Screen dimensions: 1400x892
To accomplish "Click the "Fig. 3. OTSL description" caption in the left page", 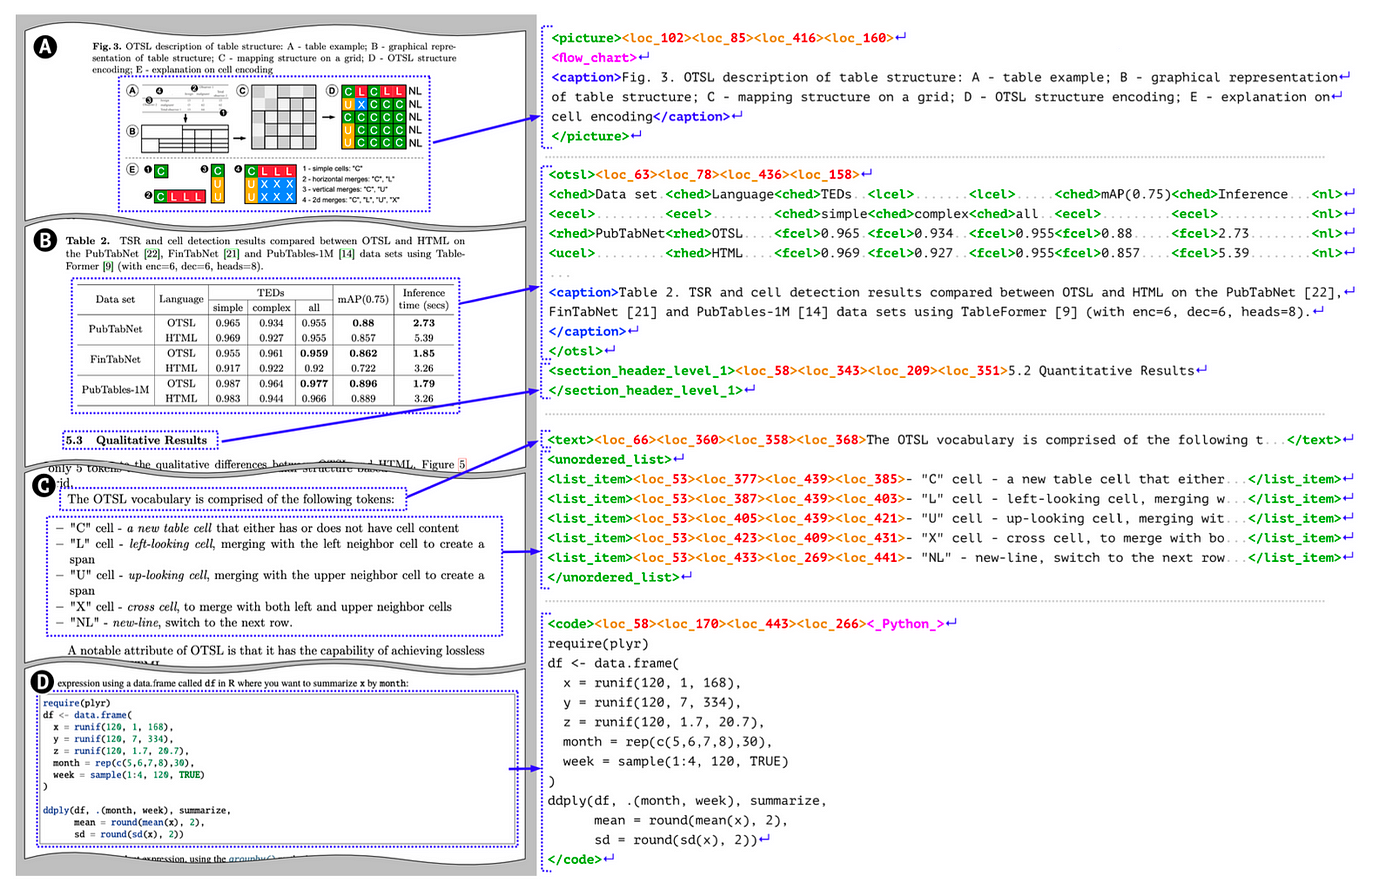I will point(274,58).
